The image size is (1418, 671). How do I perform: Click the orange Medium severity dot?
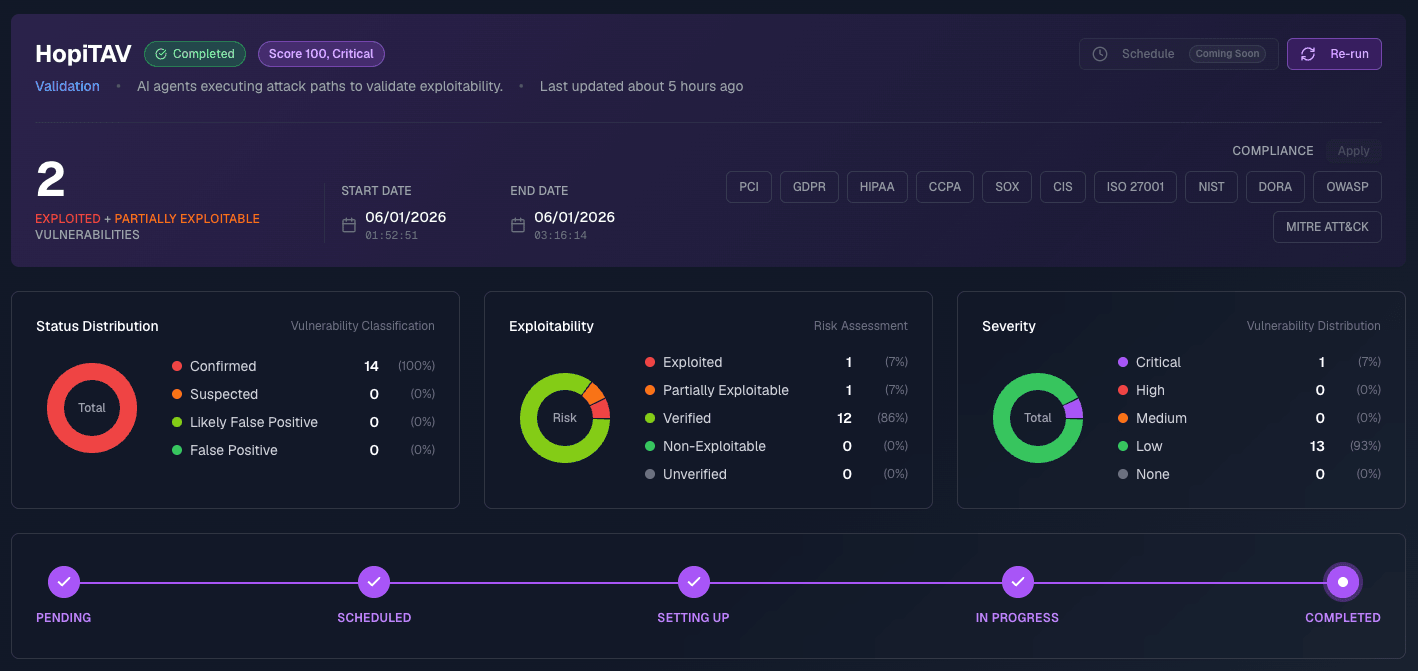tap(1123, 419)
